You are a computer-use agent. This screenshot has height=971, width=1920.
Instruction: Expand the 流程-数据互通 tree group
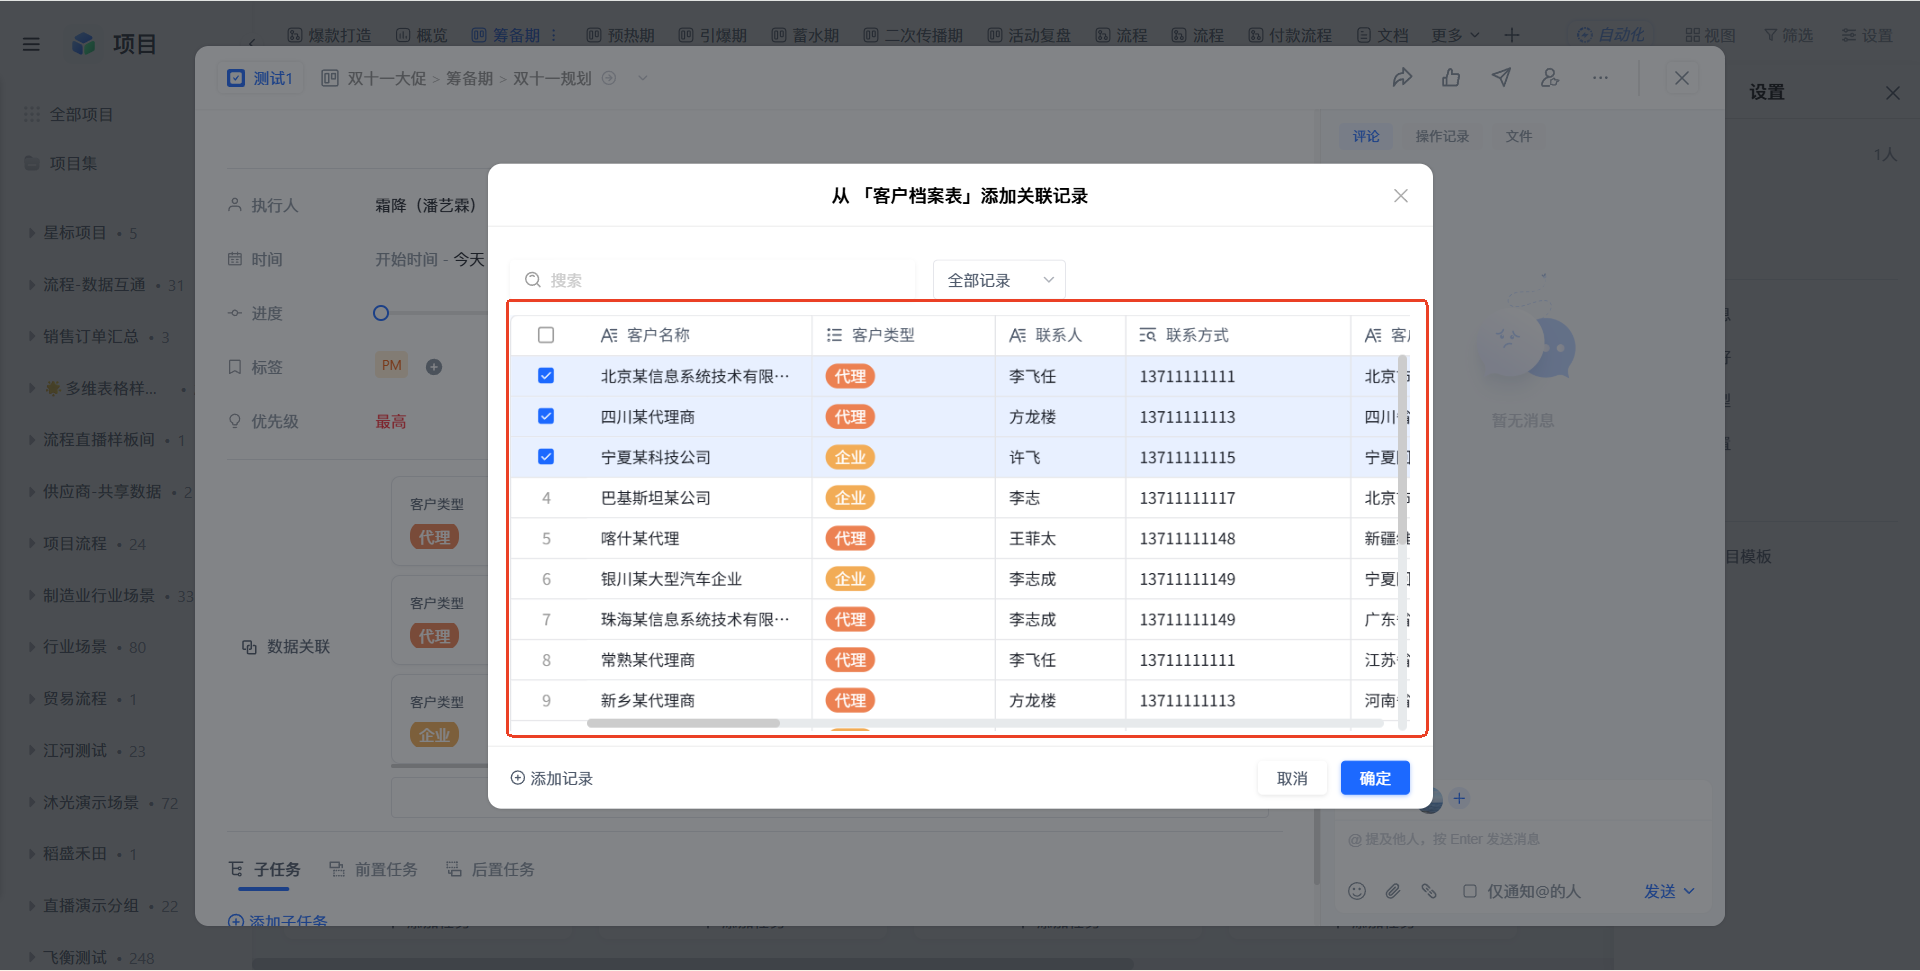[32, 284]
